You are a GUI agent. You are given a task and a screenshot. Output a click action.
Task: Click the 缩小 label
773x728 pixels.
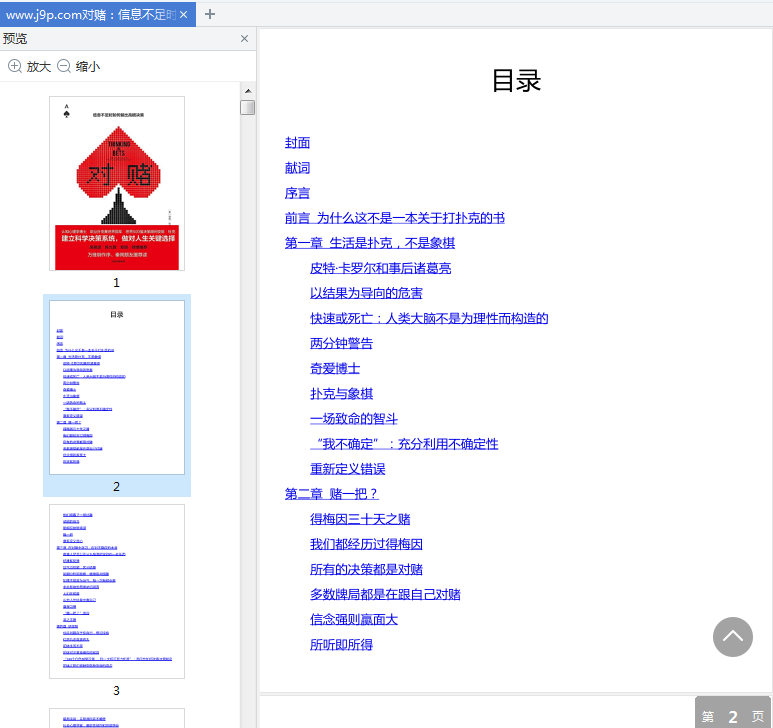[88, 67]
